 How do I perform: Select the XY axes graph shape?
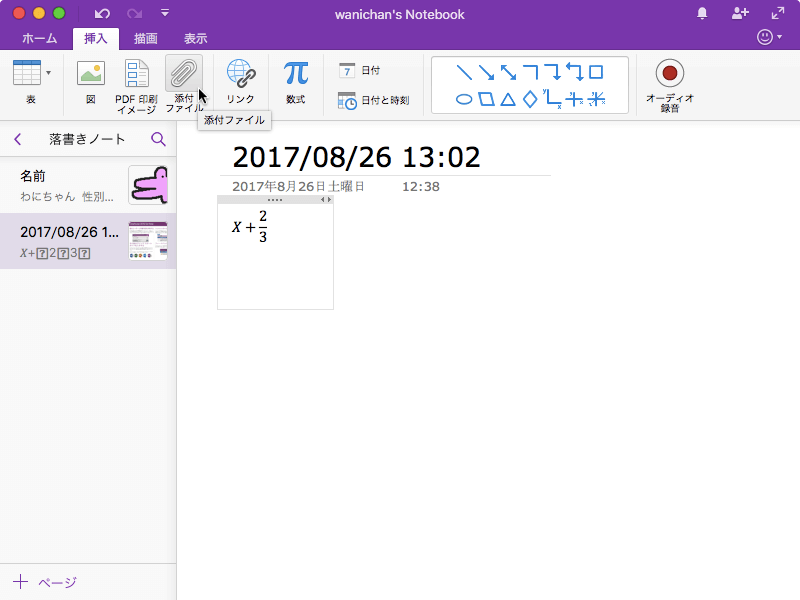pyautogui.click(x=553, y=99)
